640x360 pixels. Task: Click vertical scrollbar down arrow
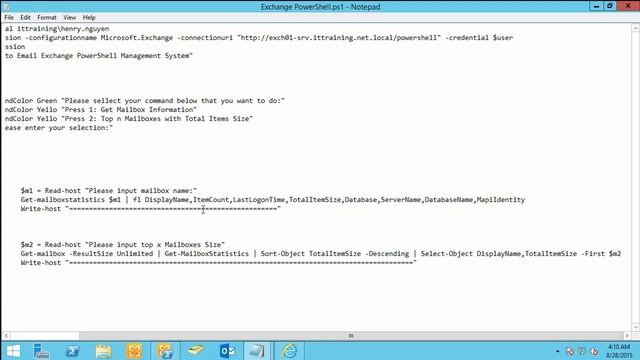(636, 327)
